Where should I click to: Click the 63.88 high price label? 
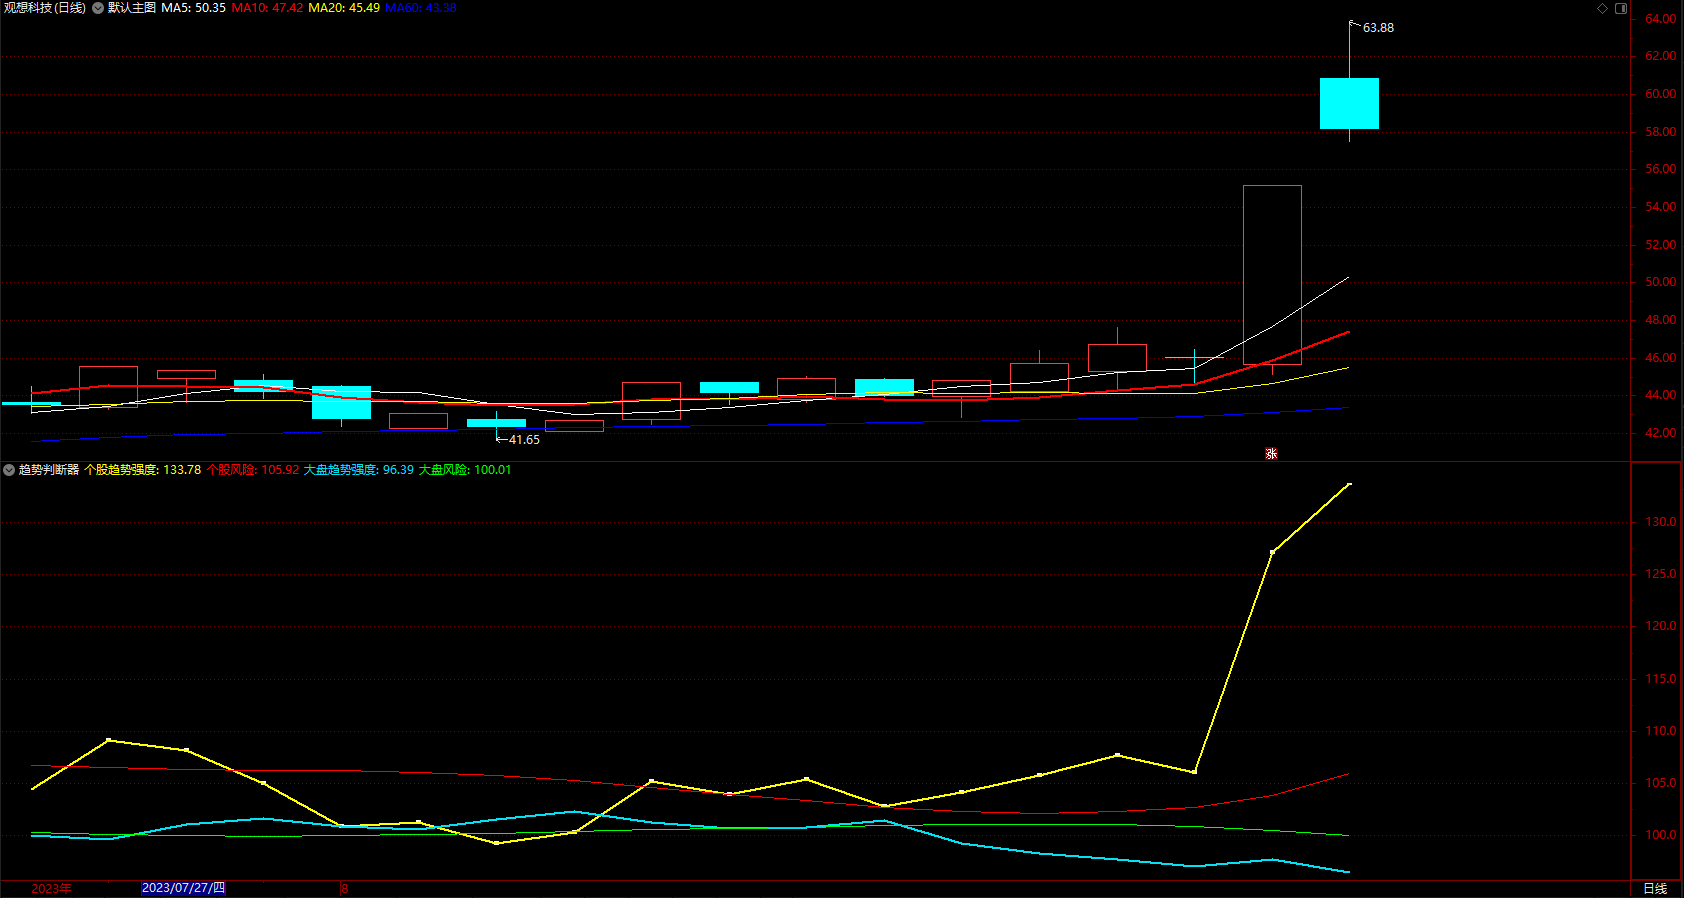pos(1378,28)
